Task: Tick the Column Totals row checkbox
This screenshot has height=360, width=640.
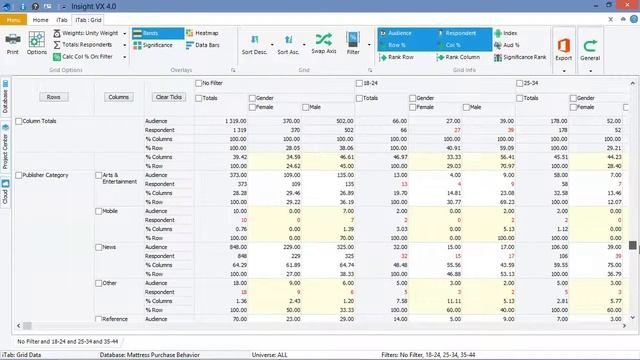Action: 19,121
